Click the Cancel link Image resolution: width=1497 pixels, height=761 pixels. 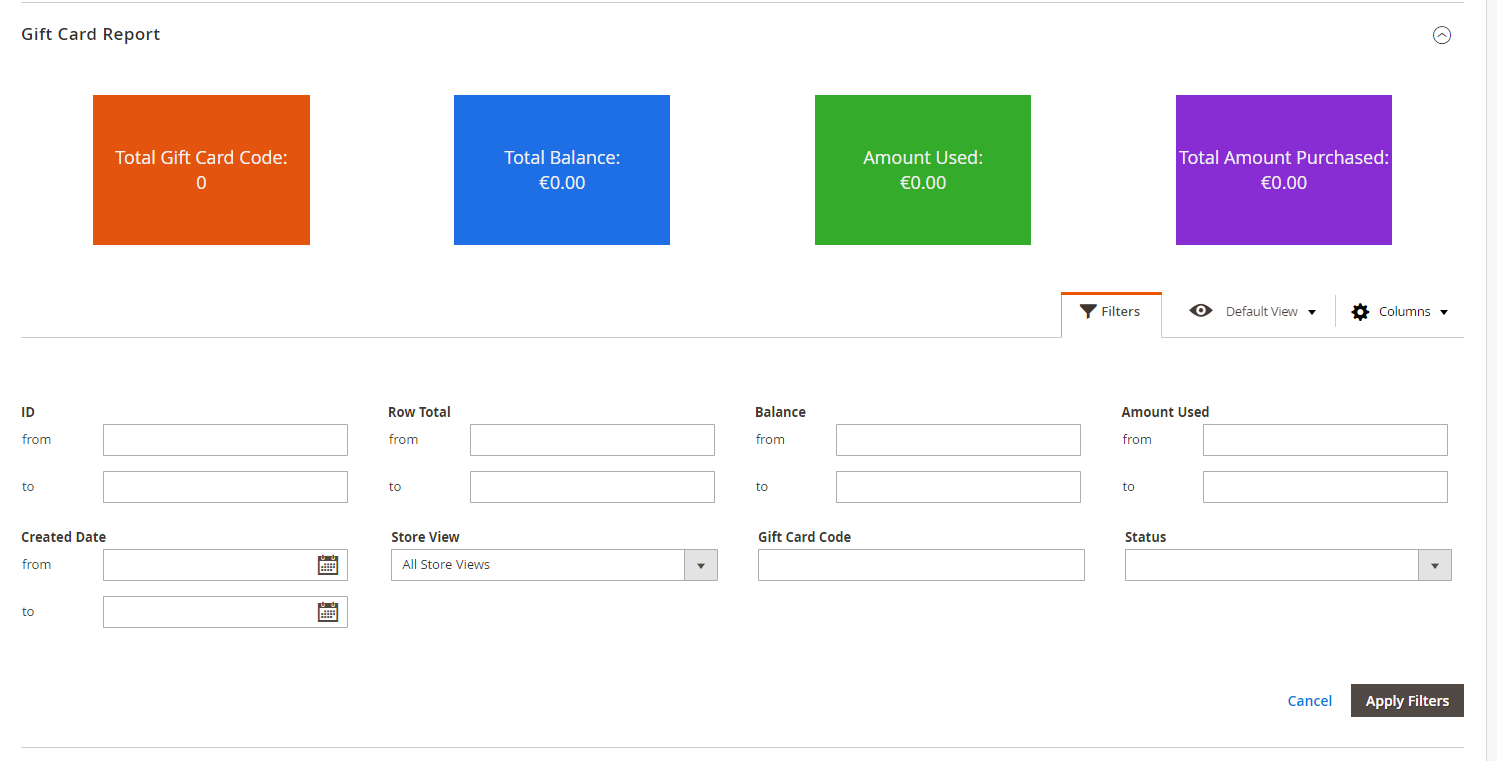tap(1309, 701)
